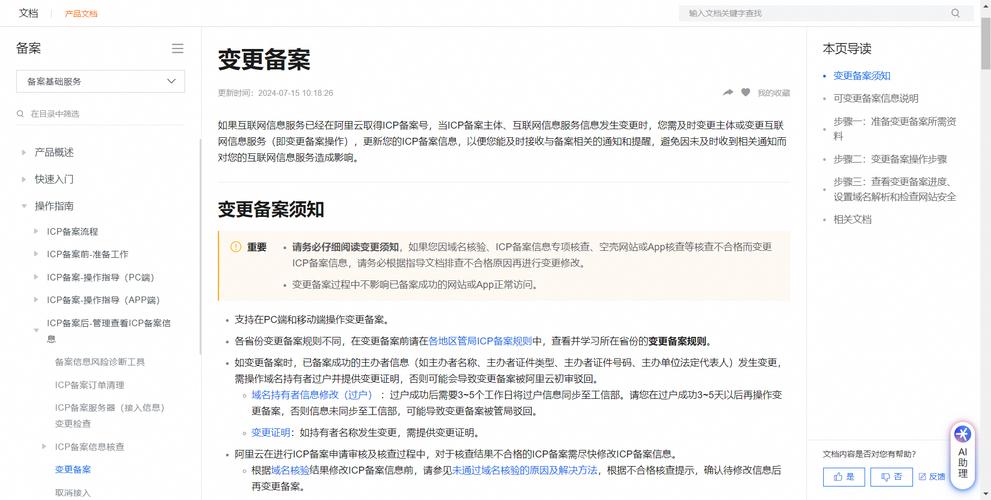Jump to 步骤二：变更备案操作步骤
This screenshot has width=991, height=500.
click(891, 159)
